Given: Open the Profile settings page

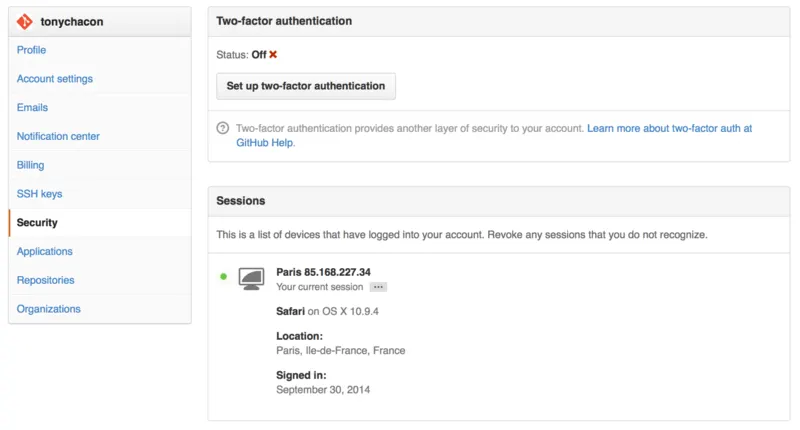Looking at the screenshot, I should (x=31, y=50).
